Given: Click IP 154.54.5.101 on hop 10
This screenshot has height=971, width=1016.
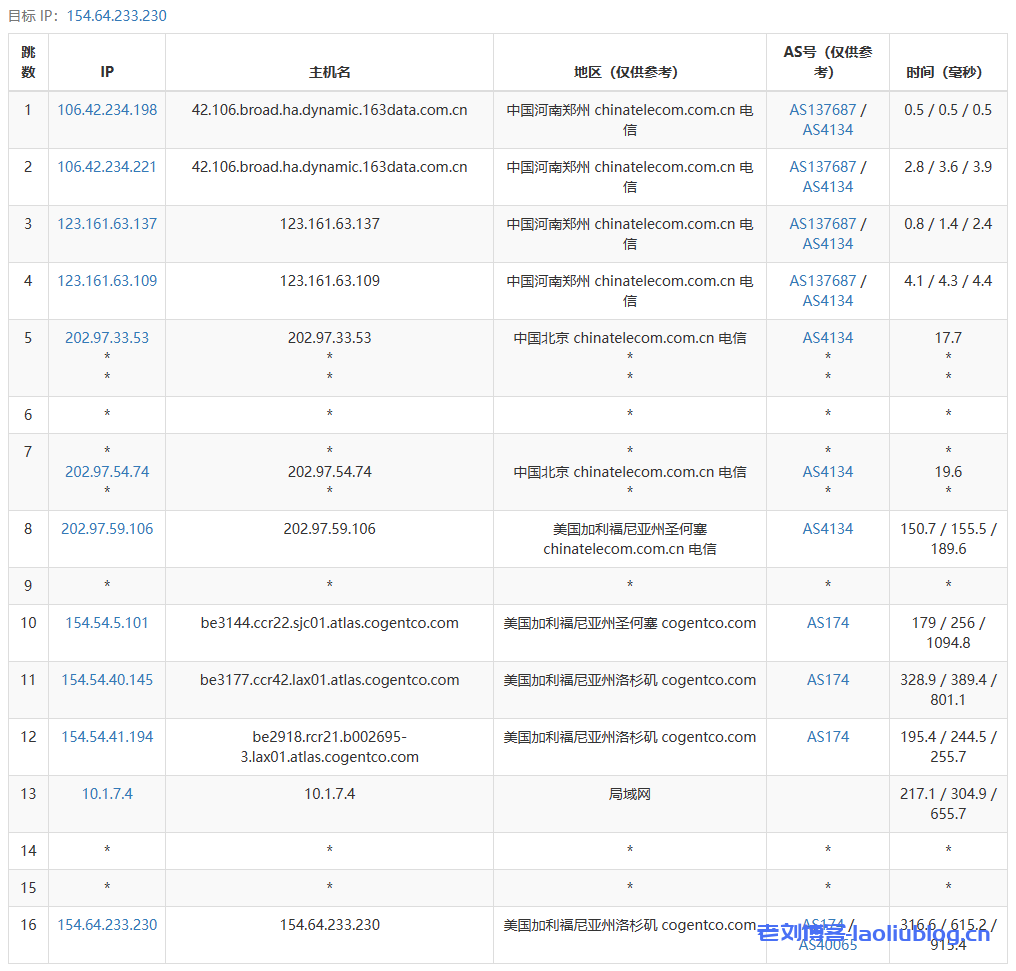Looking at the screenshot, I should click(x=106, y=622).
